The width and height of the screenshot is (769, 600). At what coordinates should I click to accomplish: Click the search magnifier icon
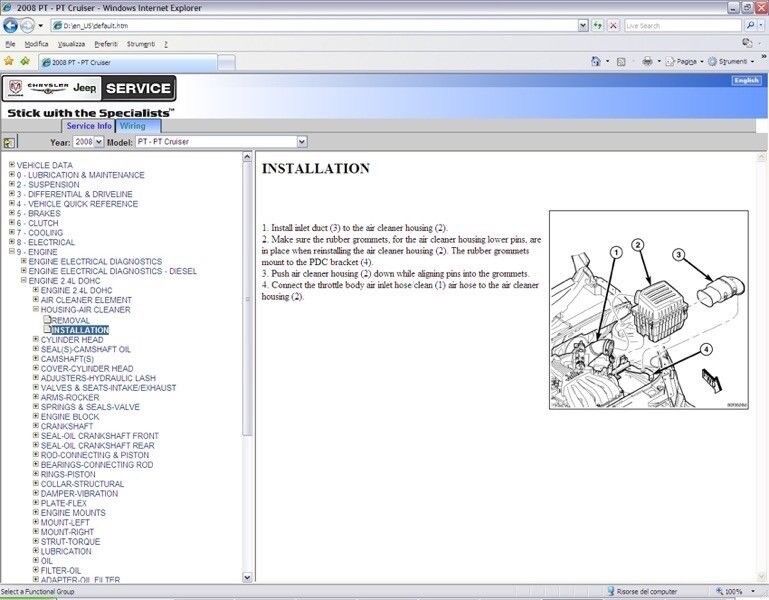[749, 26]
